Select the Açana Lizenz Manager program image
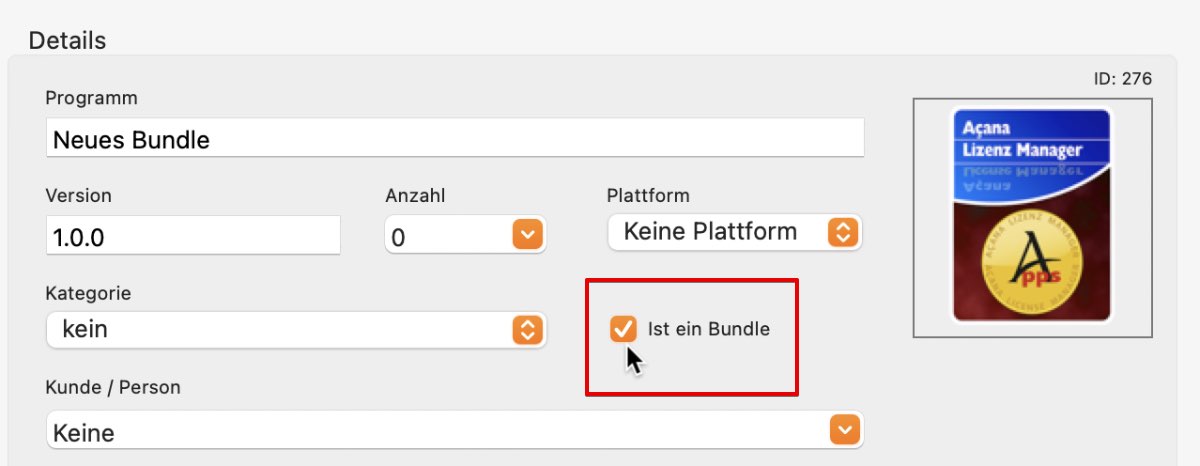Image resolution: width=1200 pixels, height=466 pixels. click(1032, 216)
